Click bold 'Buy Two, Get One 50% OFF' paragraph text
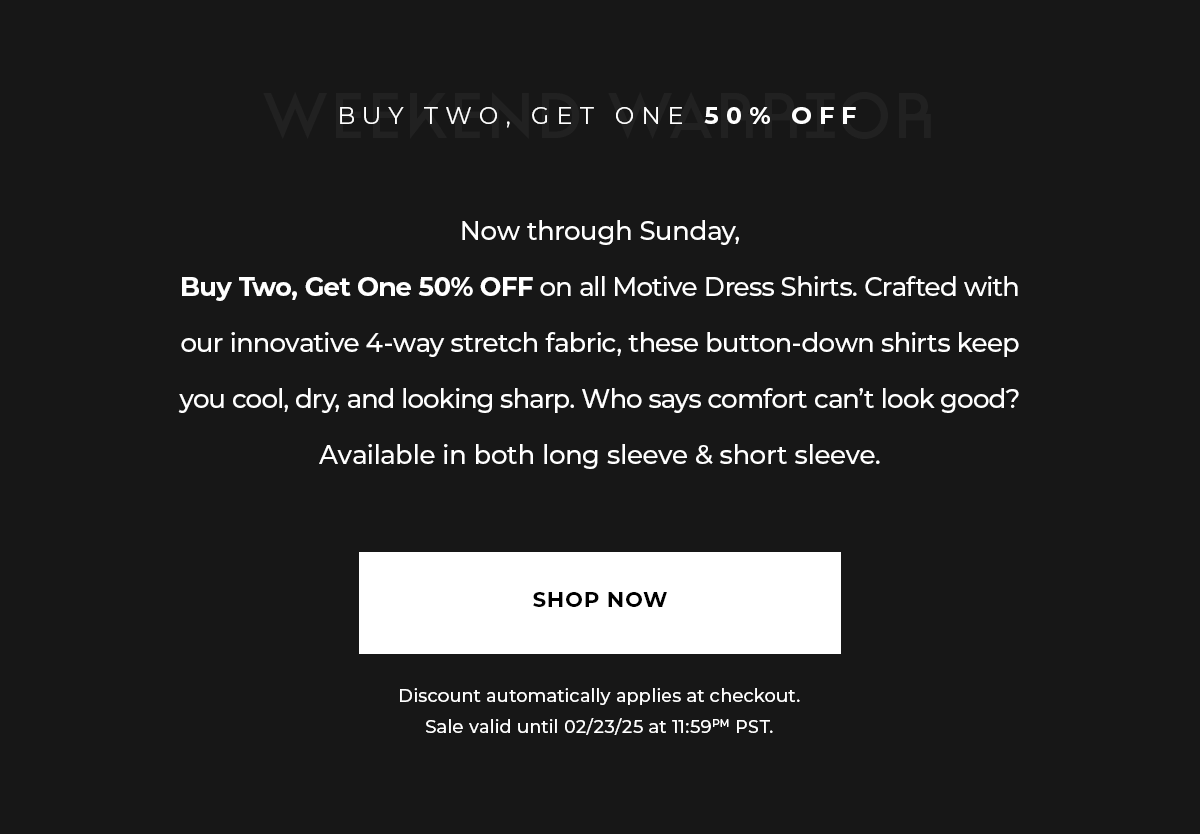This screenshot has width=1200, height=834. (356, 287)
